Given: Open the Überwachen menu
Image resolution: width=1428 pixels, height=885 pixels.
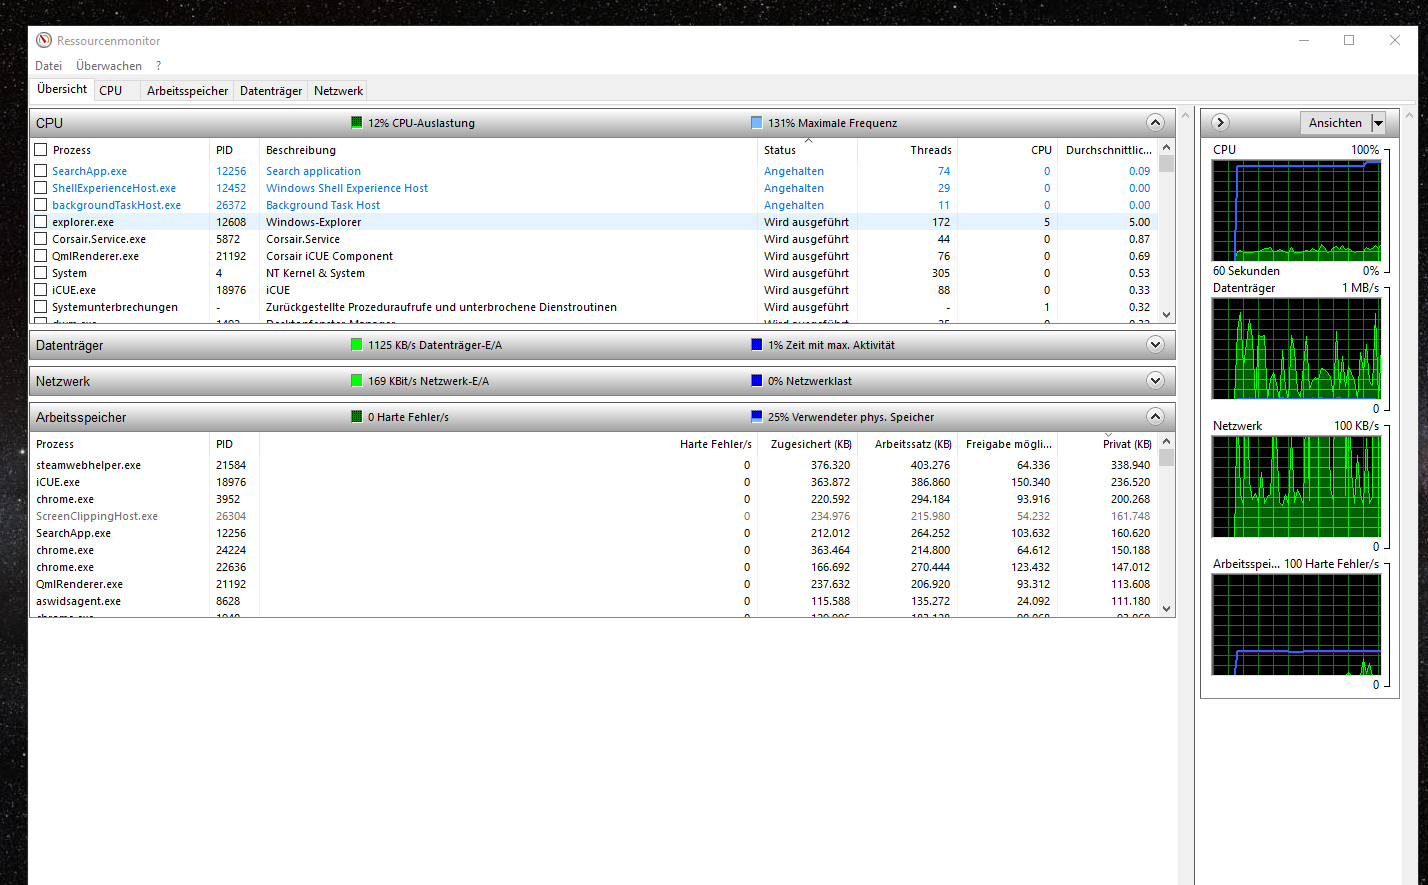Looking at the screenshot, I should (x=109, y=66).
